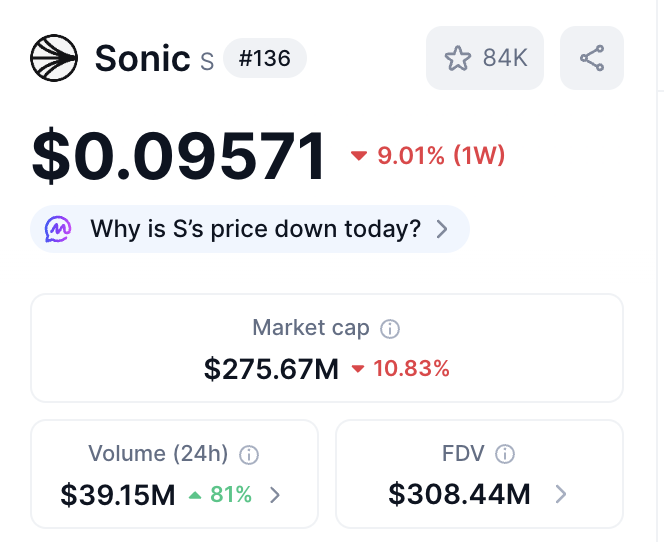Click the red arrow beside 9.01% (1W)
This screenshot has width=664, height=542.
(x=359, y=156)
